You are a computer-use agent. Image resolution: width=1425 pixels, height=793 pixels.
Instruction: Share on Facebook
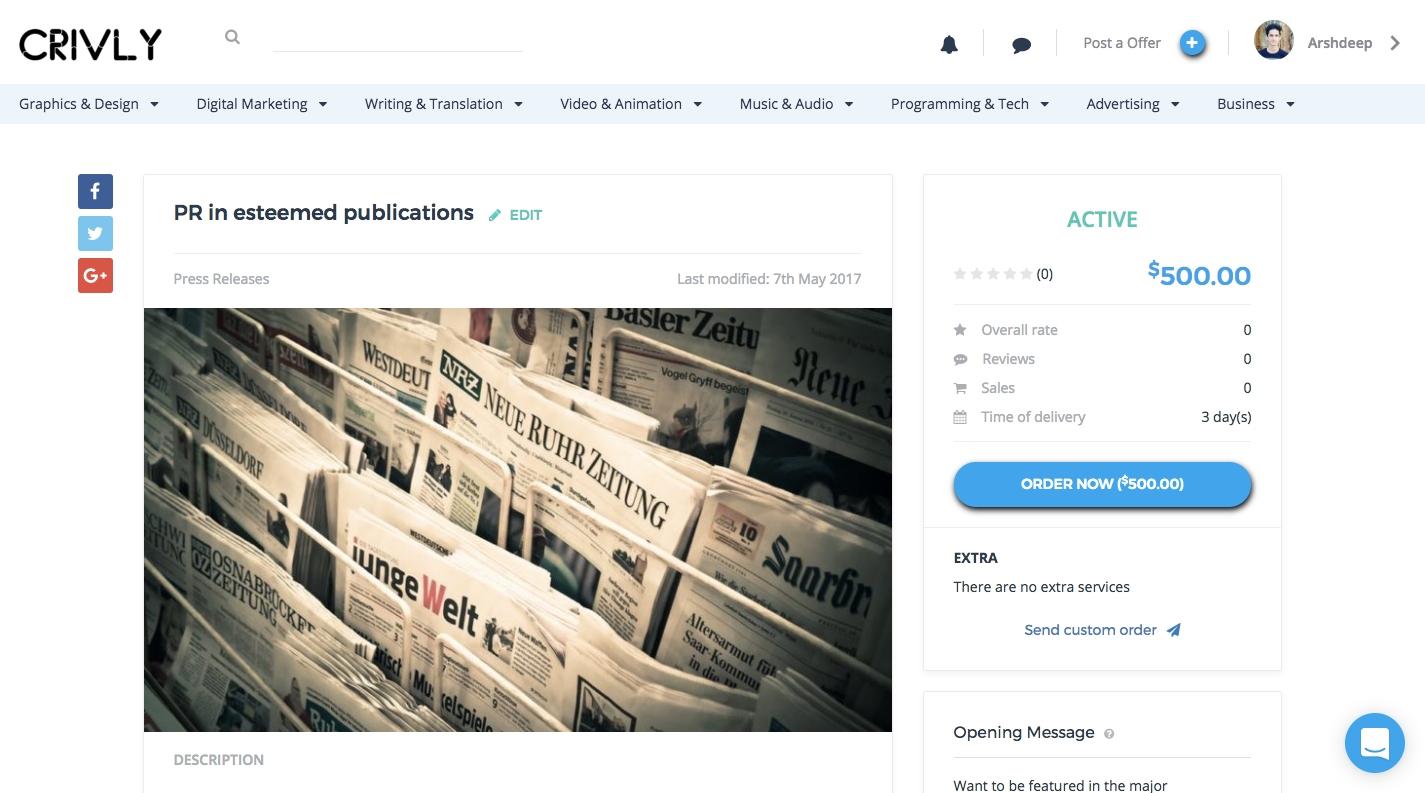pyautogui.click(x=95, y=191)
